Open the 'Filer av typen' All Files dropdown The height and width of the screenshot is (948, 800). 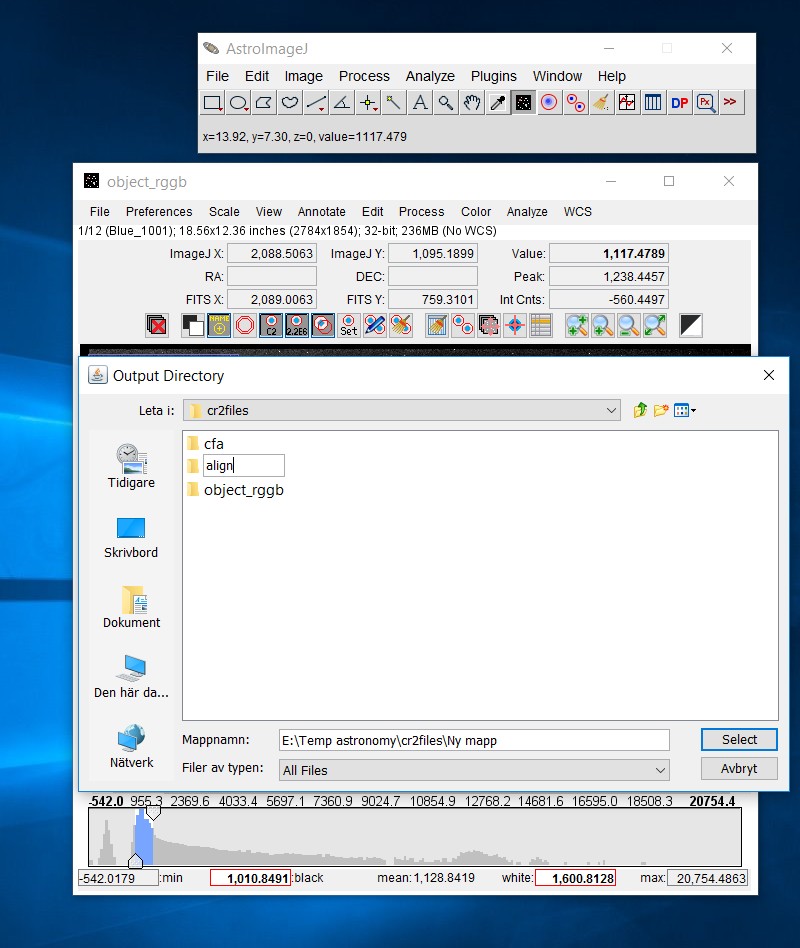pos(474,770)
